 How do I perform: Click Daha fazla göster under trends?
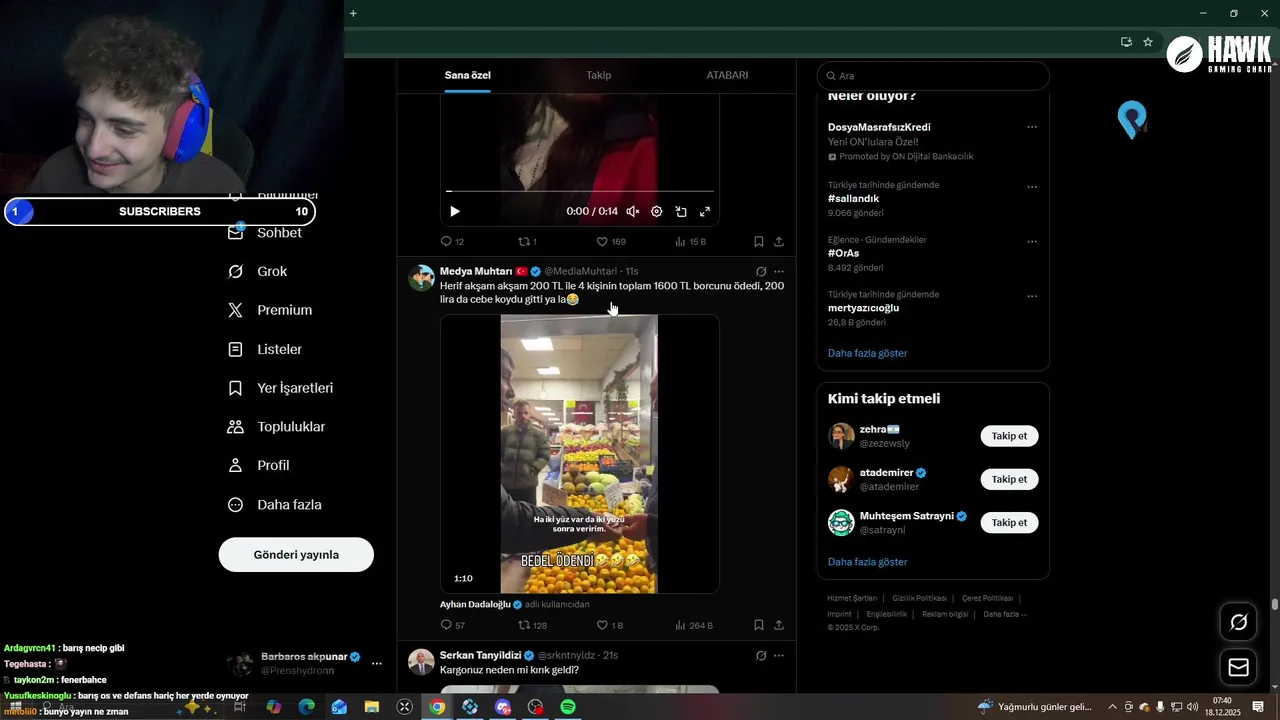(867, 353)
